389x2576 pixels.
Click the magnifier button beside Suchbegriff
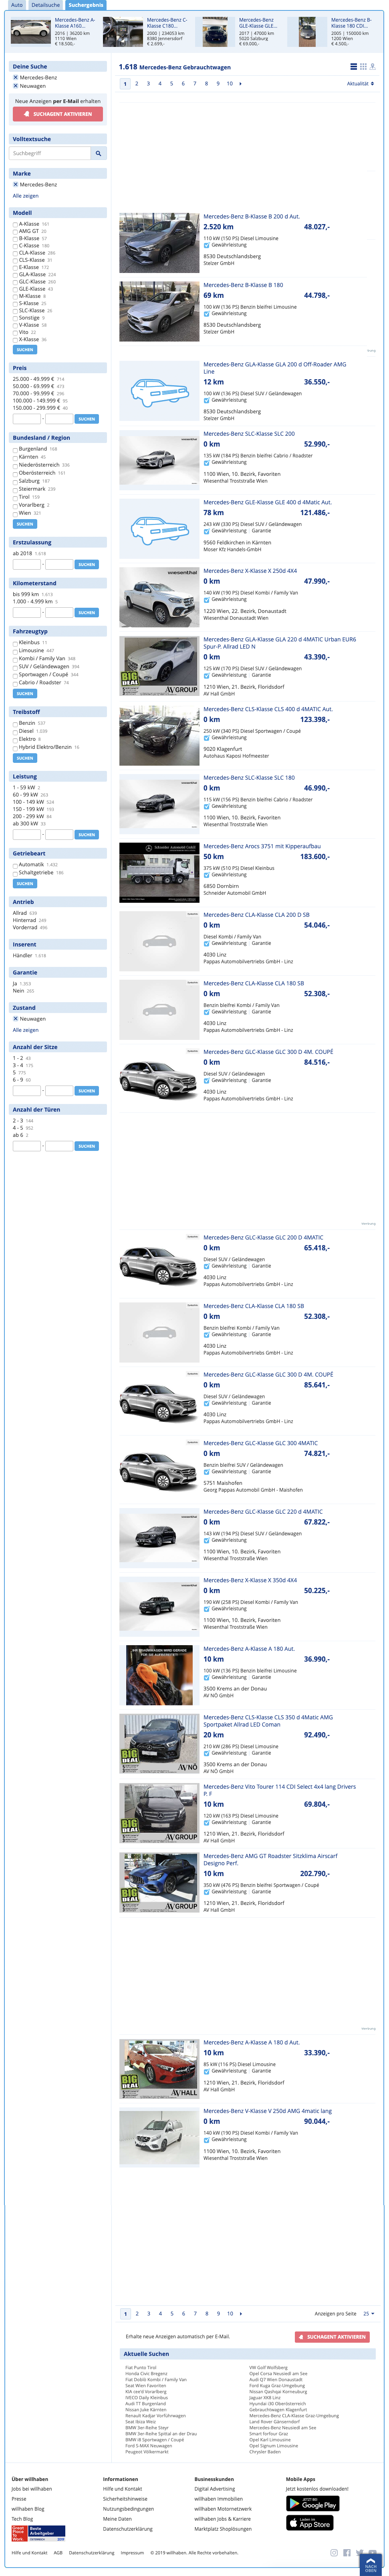(x=98, y=154)
